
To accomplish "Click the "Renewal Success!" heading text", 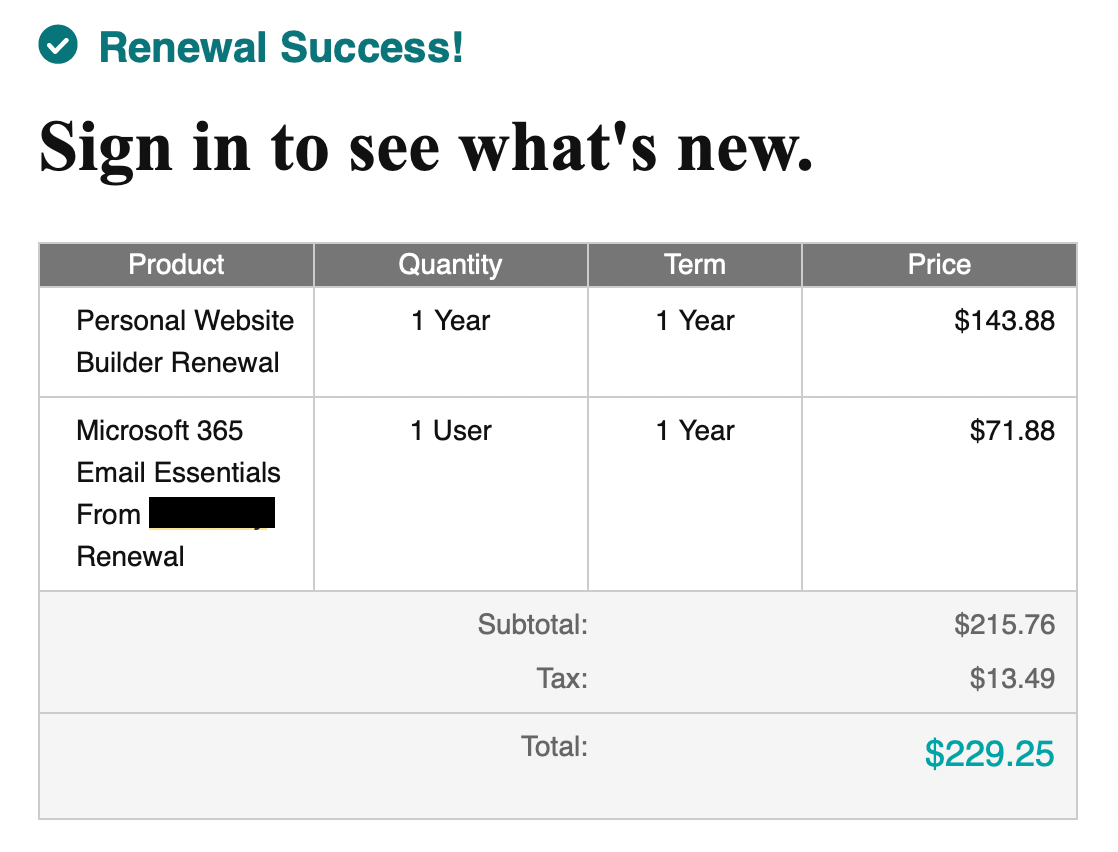I will tap(281, 47).
